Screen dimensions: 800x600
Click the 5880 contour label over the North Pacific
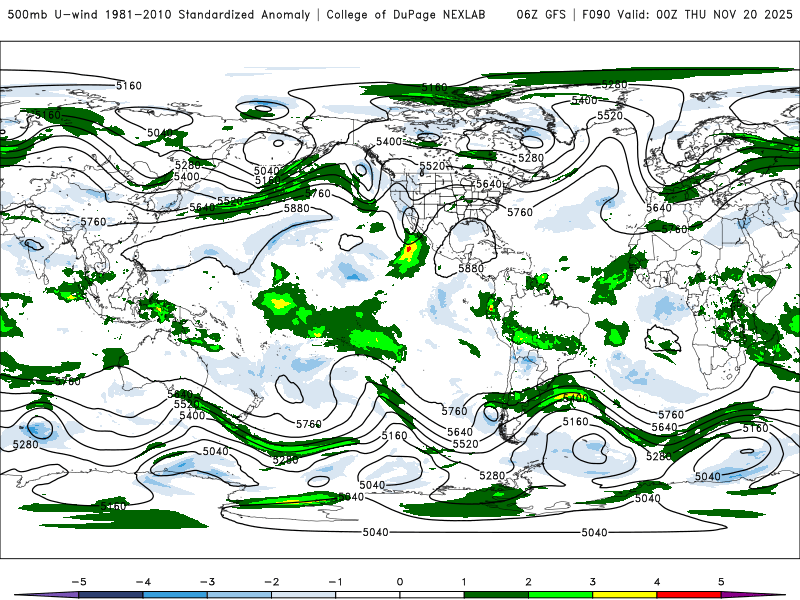296,208
